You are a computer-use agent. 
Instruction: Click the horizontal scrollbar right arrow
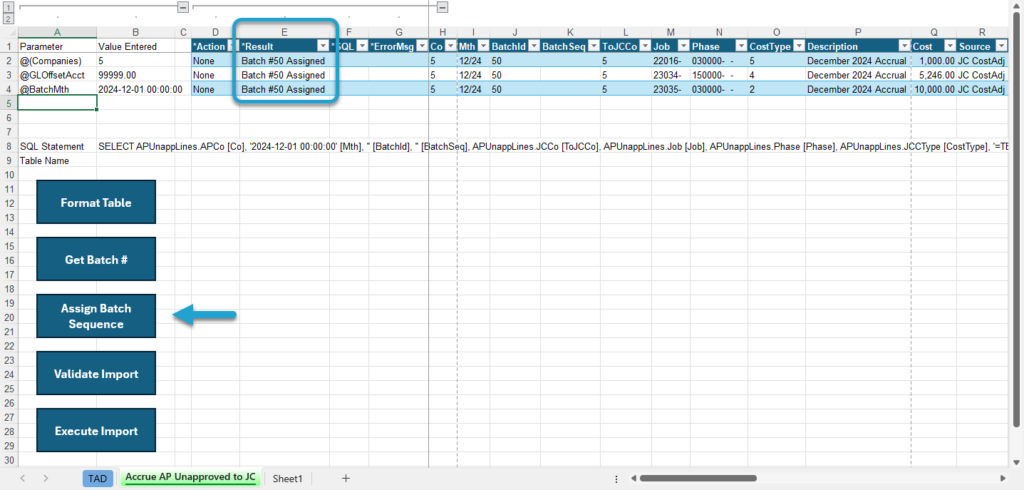pos(1002,478)
